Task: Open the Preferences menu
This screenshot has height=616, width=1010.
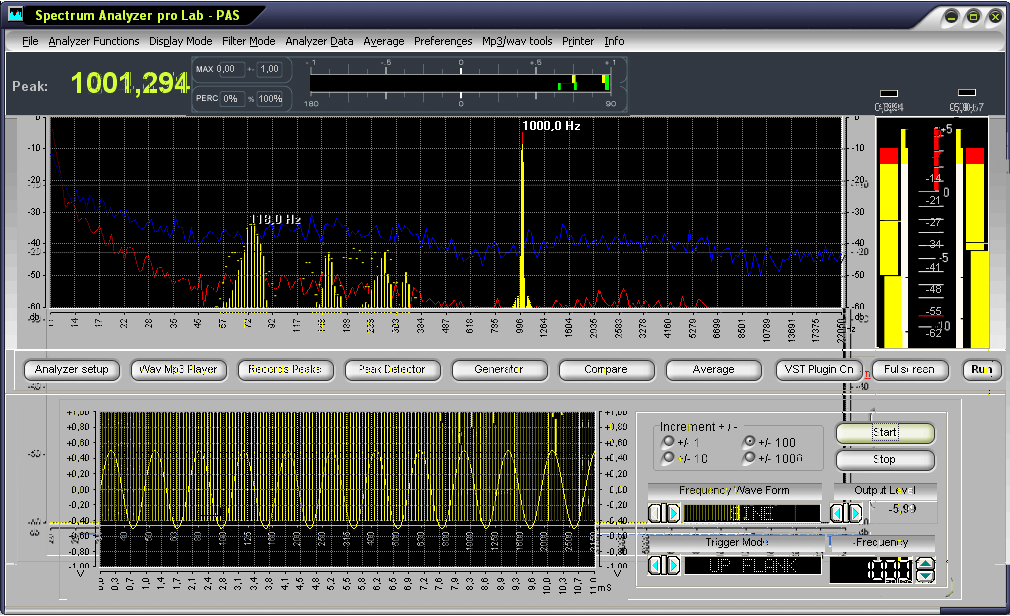Action: tap(443, 41)
